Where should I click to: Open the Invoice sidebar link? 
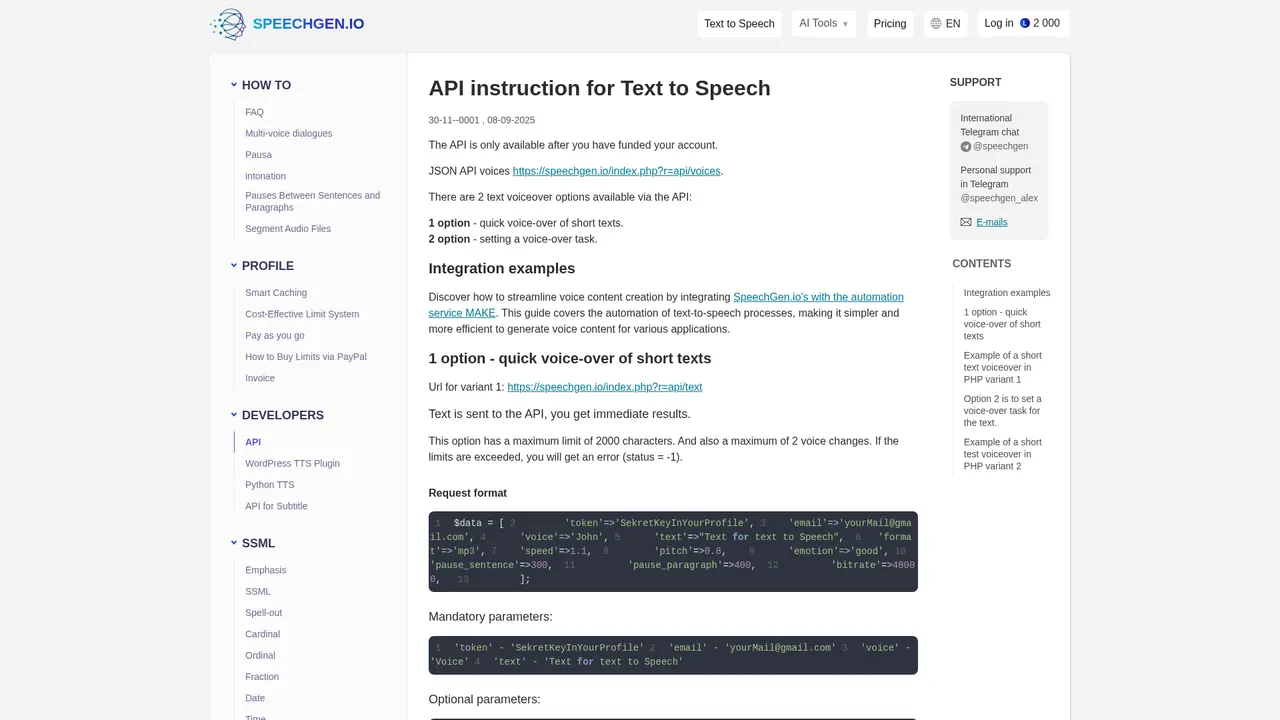260,378
